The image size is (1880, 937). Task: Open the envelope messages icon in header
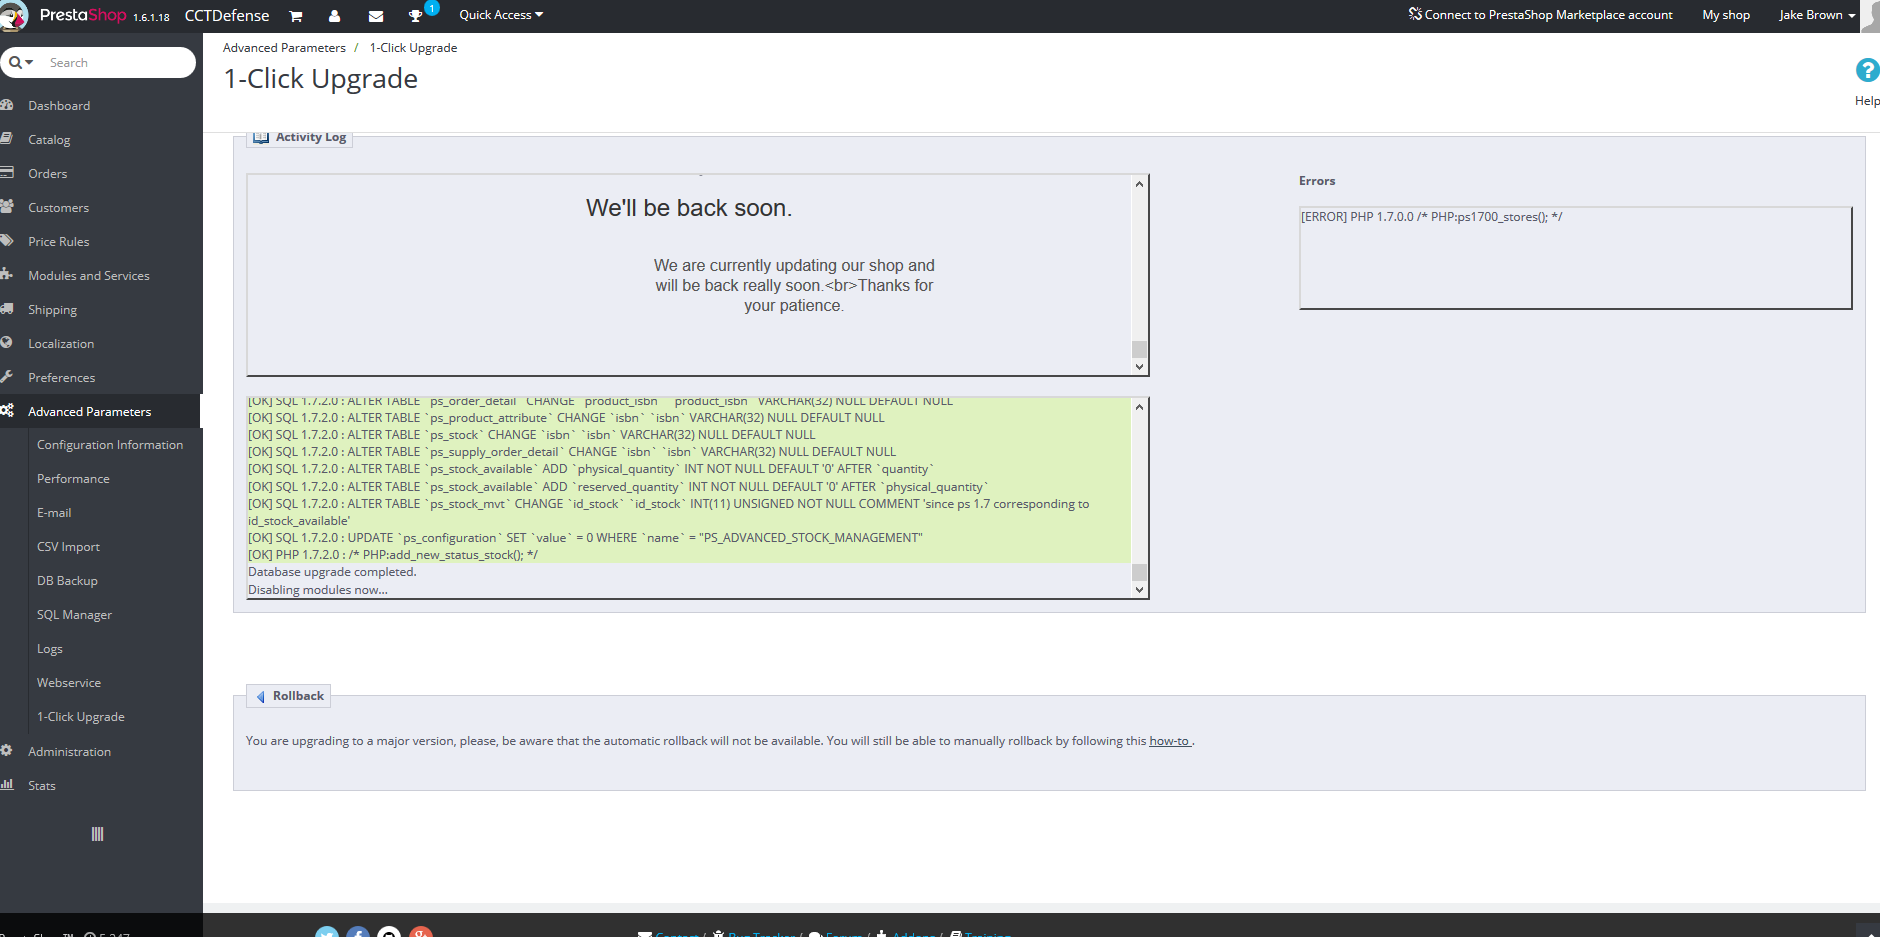click(x=376, y=16)
